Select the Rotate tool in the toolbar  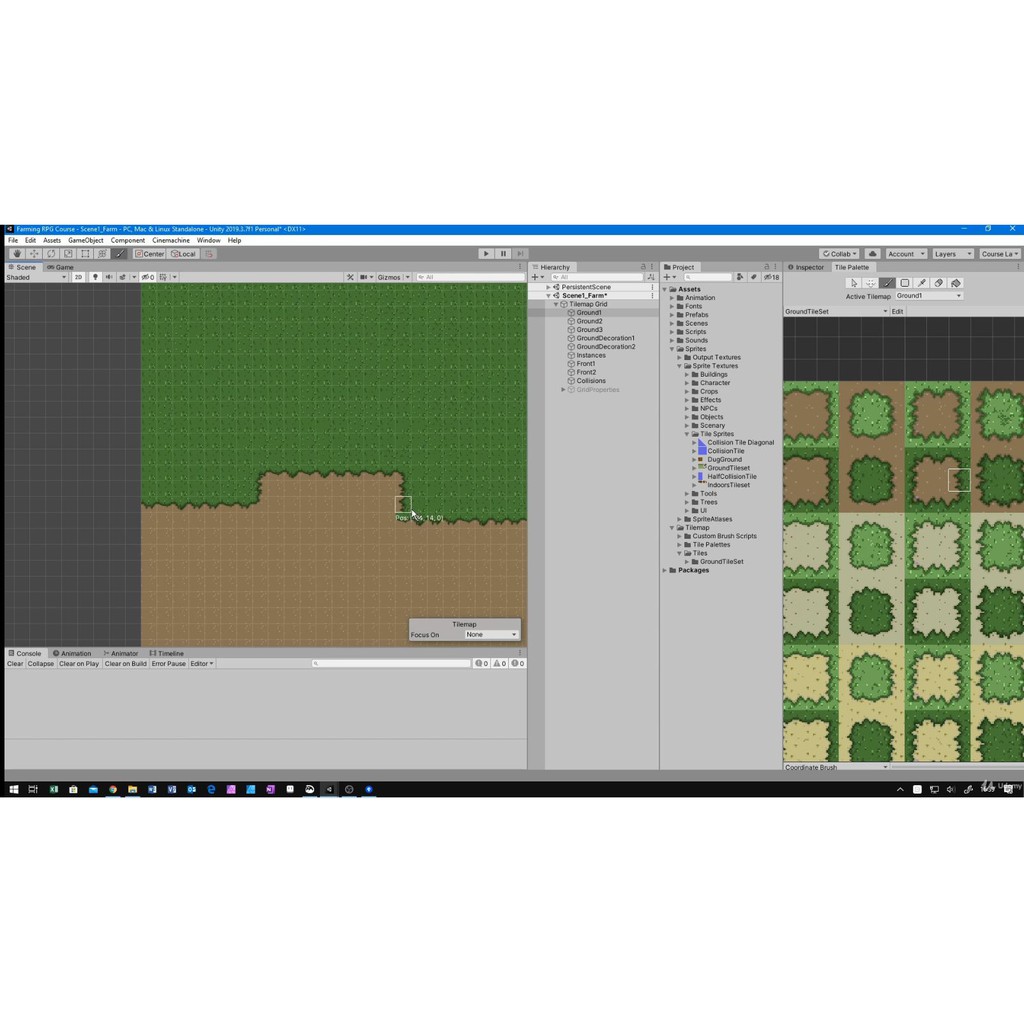(51, 253)
